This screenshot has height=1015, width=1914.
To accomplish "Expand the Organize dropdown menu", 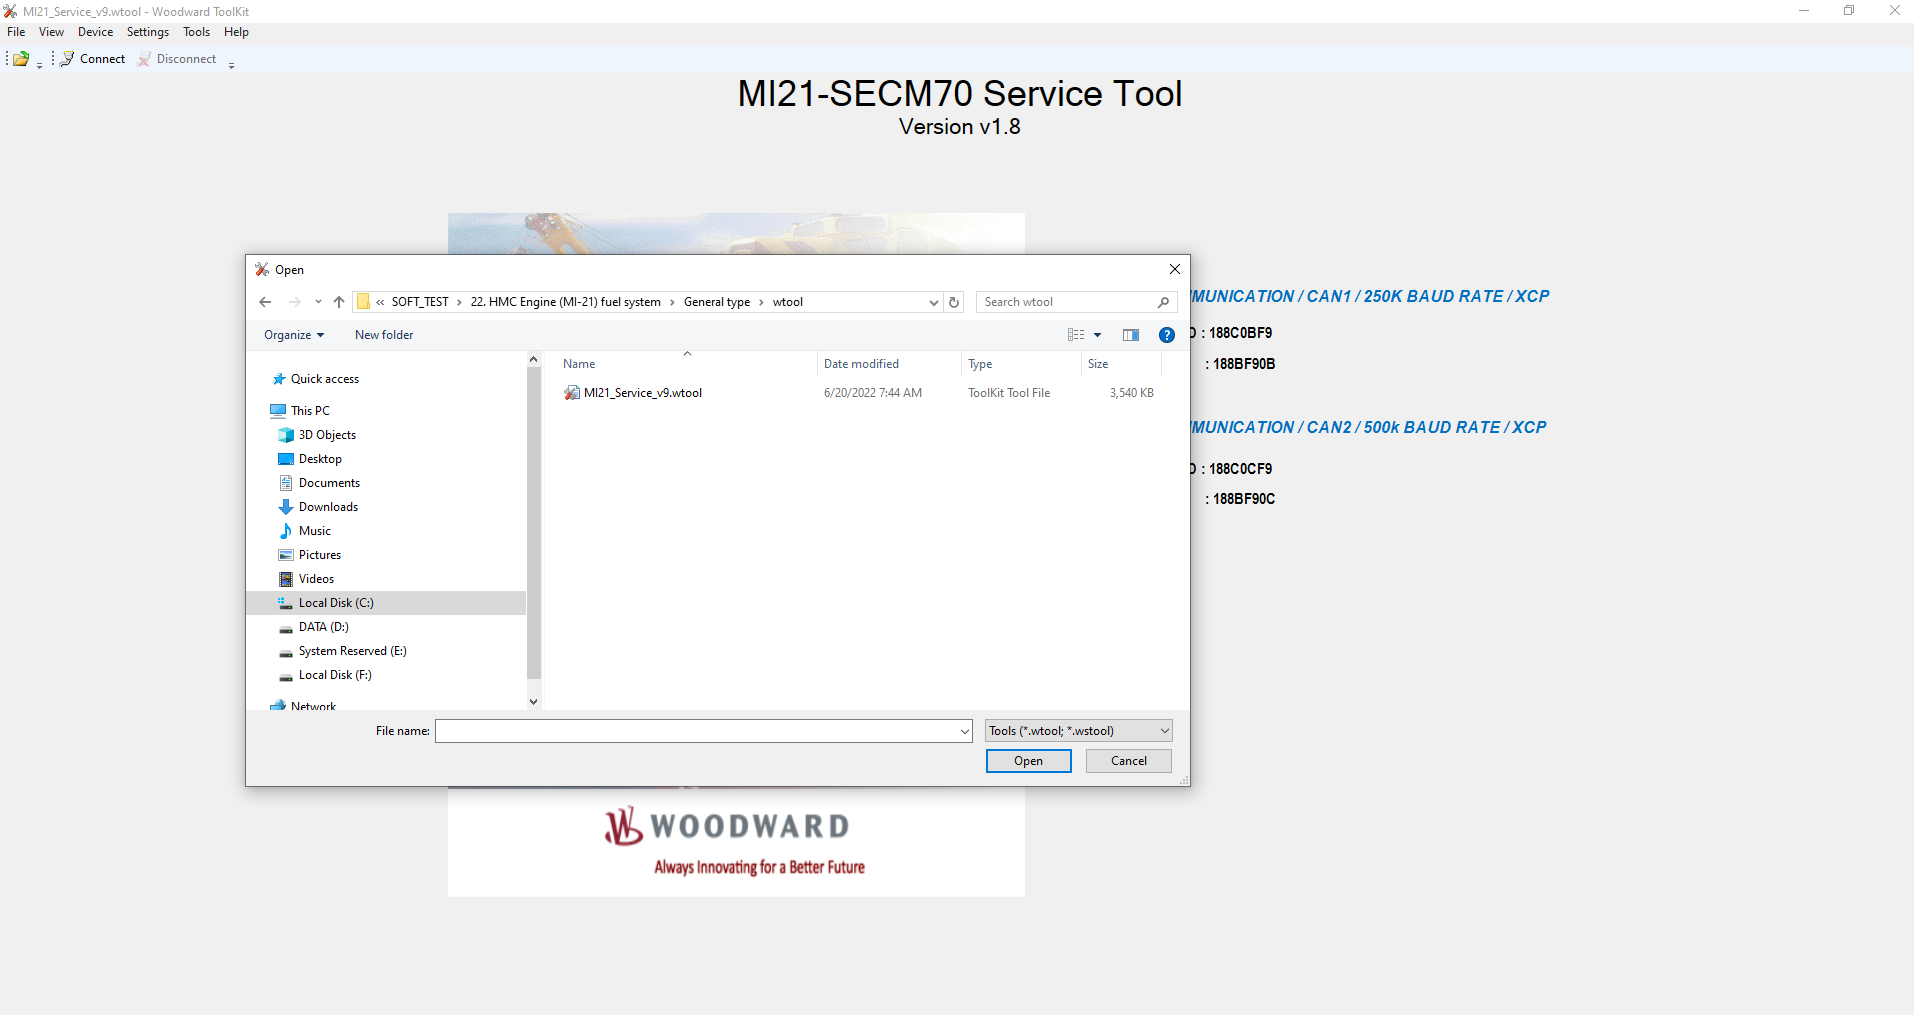I will [x=293, y=334].
